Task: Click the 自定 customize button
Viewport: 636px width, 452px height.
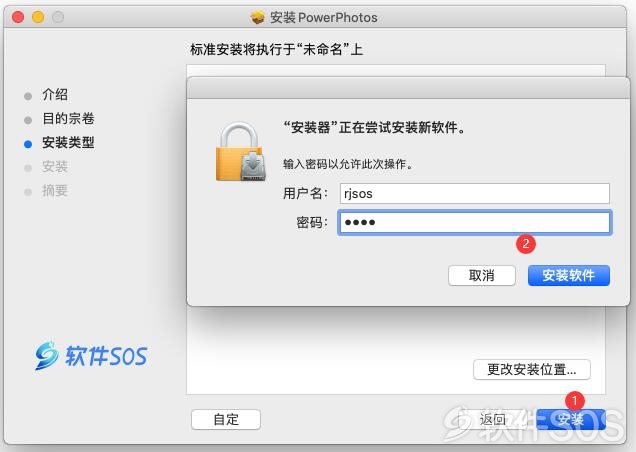Action: [x=226, y=419]
